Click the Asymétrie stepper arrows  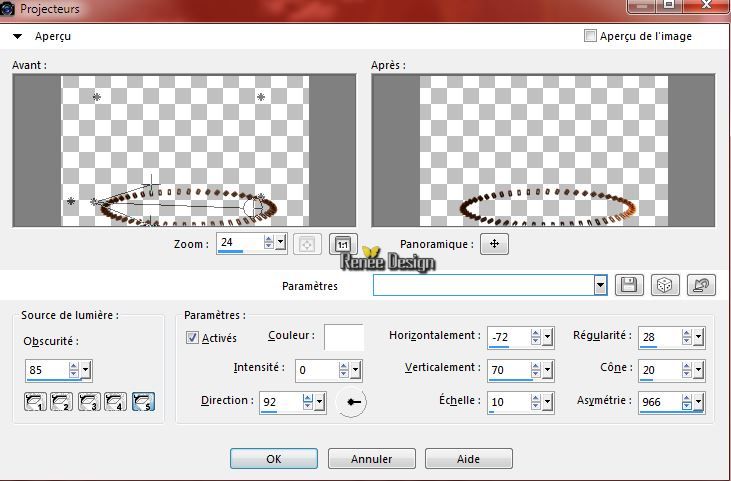(686, 402)
